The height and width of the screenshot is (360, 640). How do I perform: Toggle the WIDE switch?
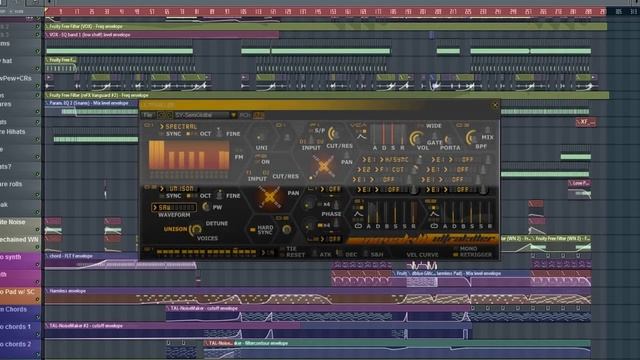click(x=430, y=126)
